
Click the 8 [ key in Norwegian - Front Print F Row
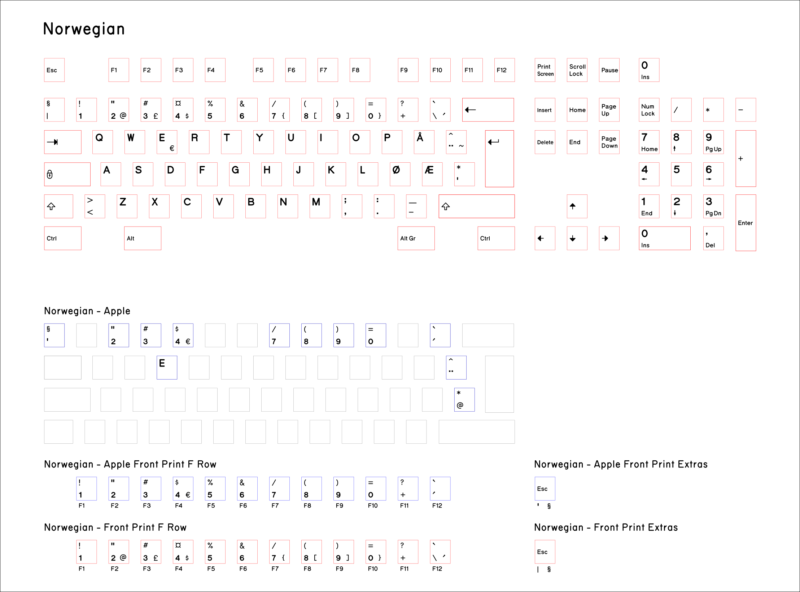[312, 552]
